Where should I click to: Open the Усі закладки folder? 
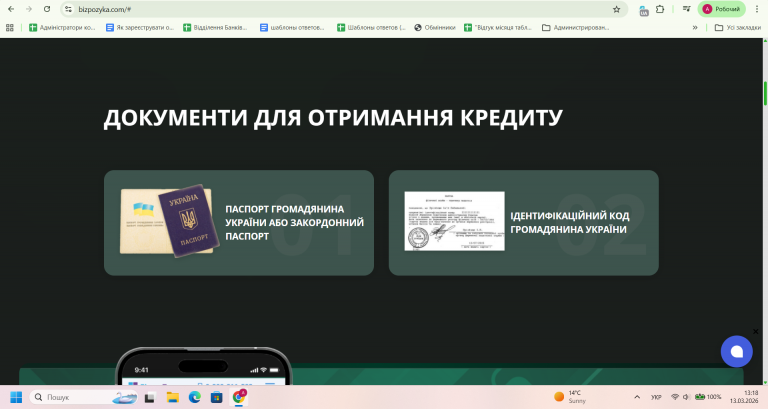click(738, 28)
